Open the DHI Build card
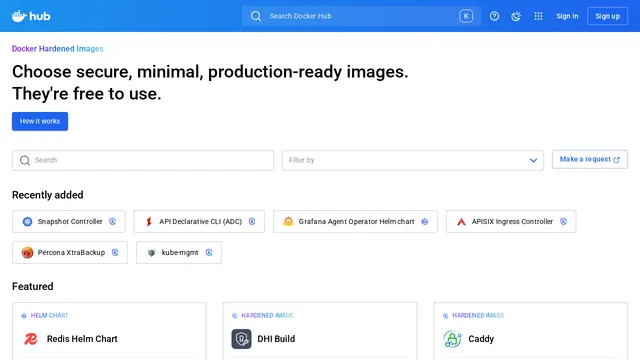Viewport: 640px width, 360px height. pyautogui.click(x=320, y=331)
